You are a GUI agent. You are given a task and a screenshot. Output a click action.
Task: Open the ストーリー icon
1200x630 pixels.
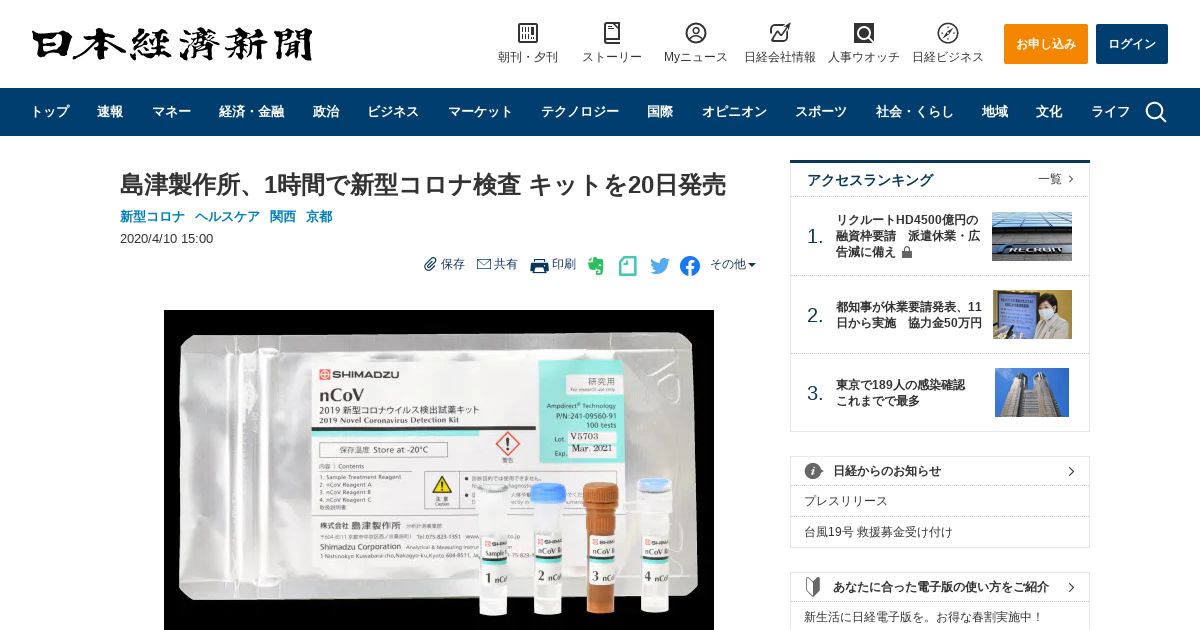612,33
